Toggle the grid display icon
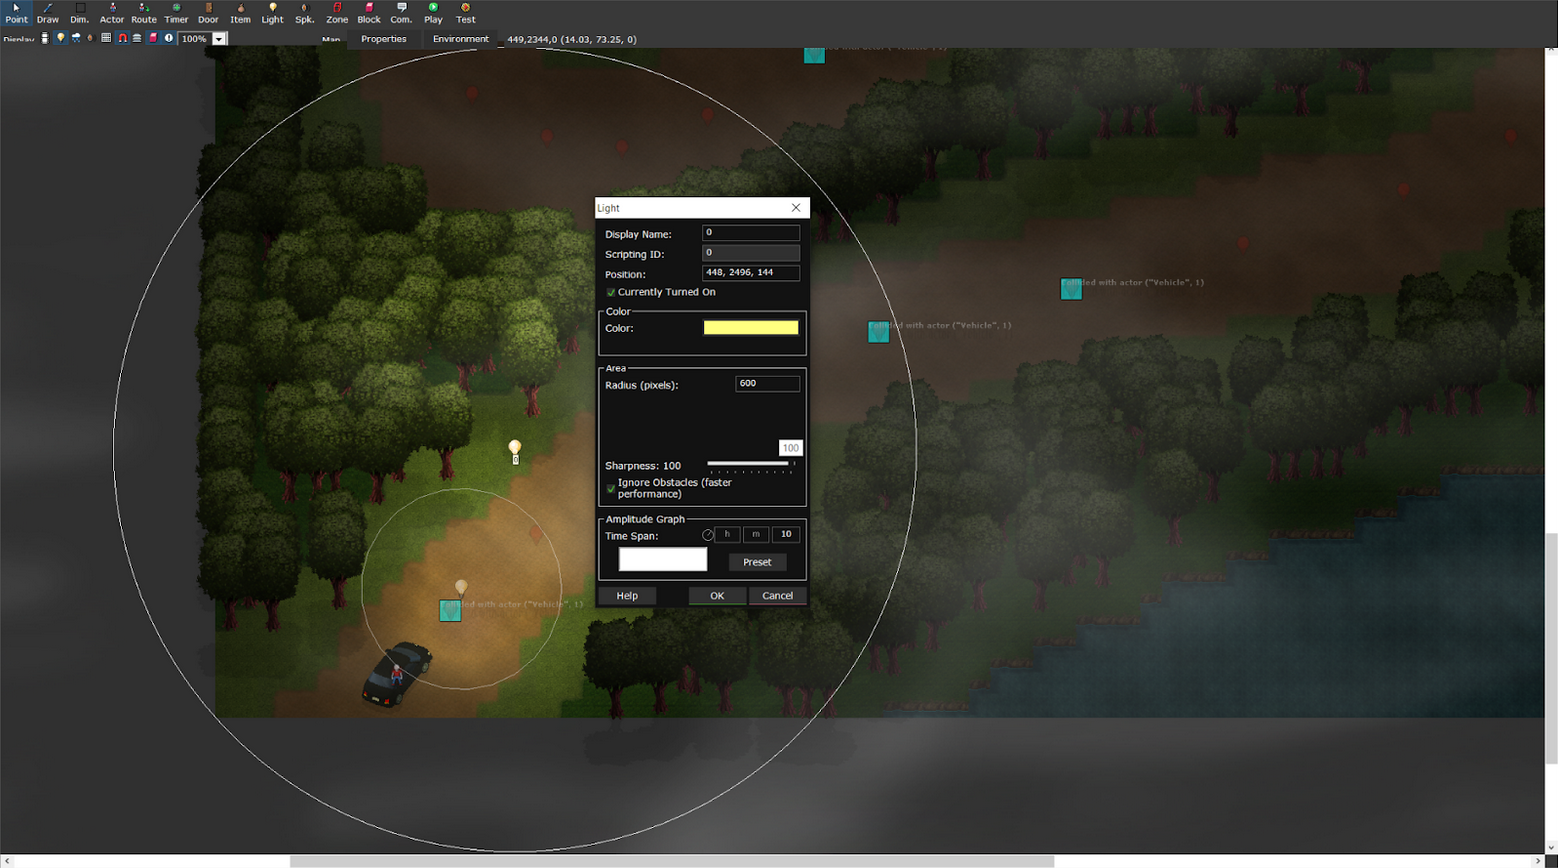 coord(106,38)
